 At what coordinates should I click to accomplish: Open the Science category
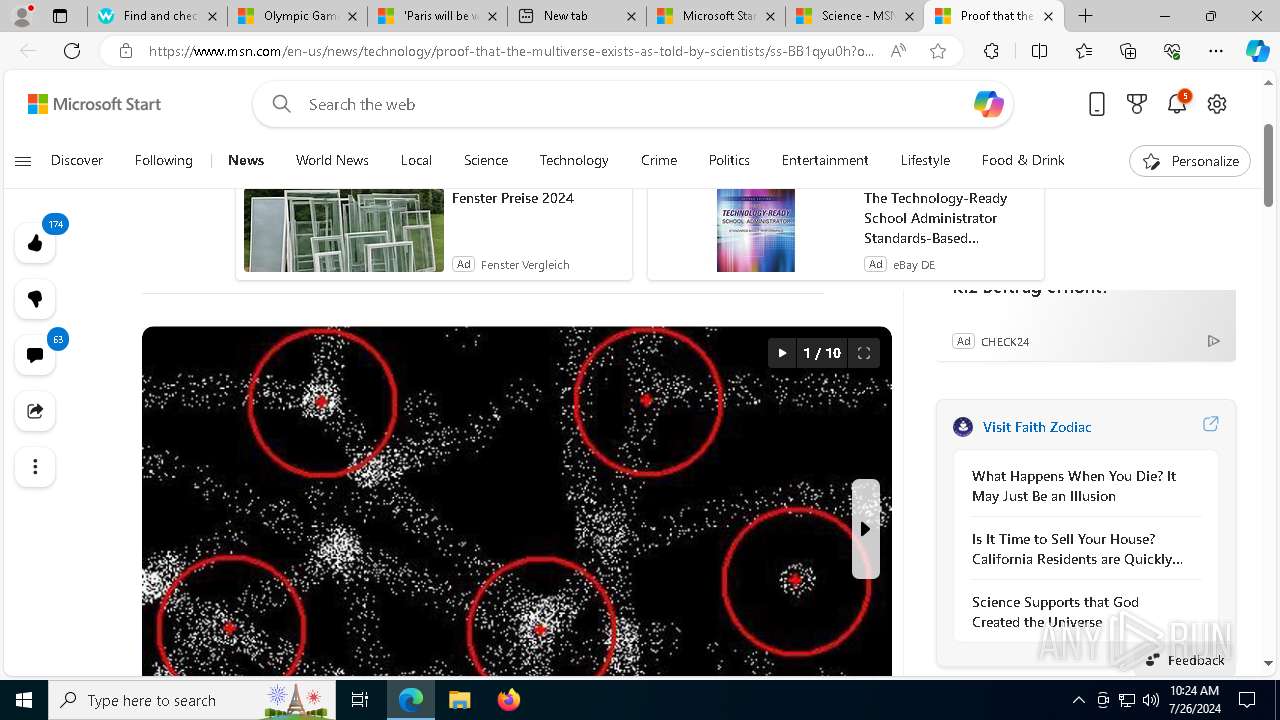pyautogui.click(x=486, y=160)
